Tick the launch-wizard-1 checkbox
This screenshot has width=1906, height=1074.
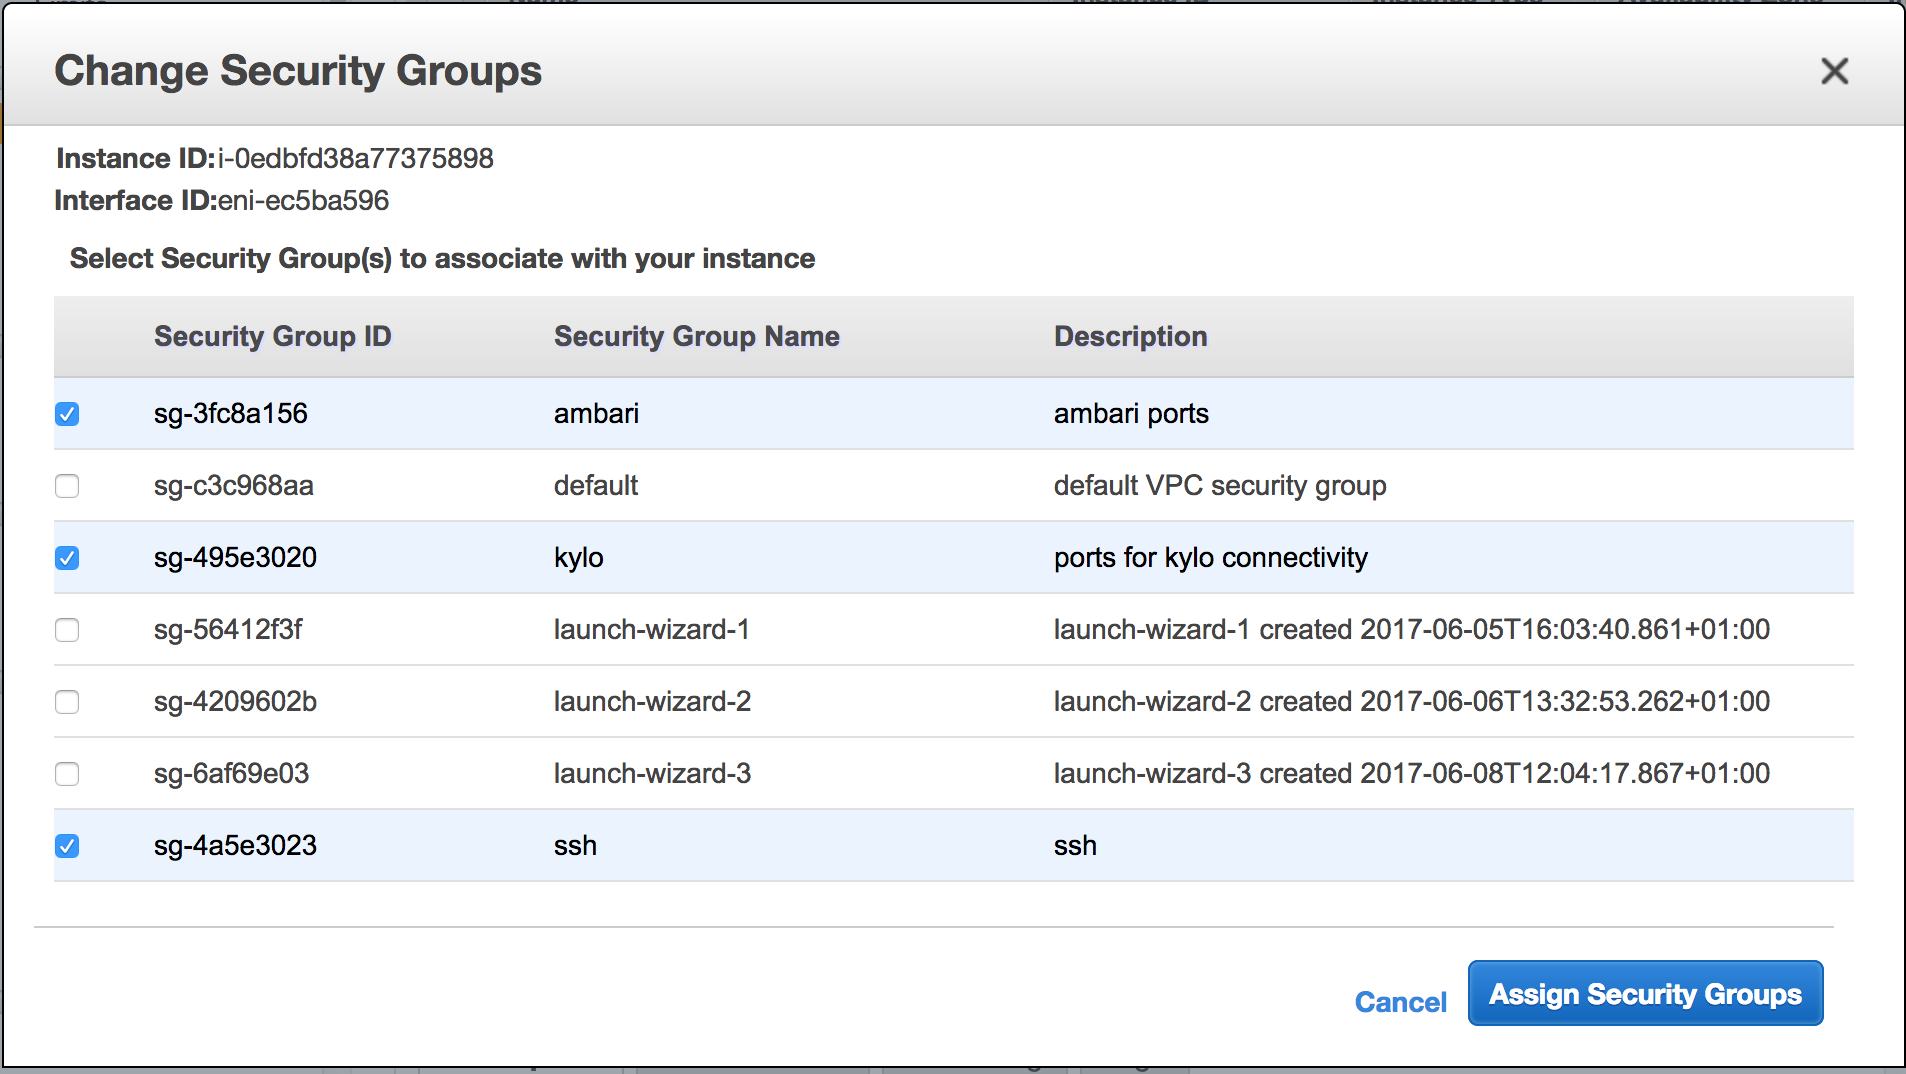(x=67, y=630)
